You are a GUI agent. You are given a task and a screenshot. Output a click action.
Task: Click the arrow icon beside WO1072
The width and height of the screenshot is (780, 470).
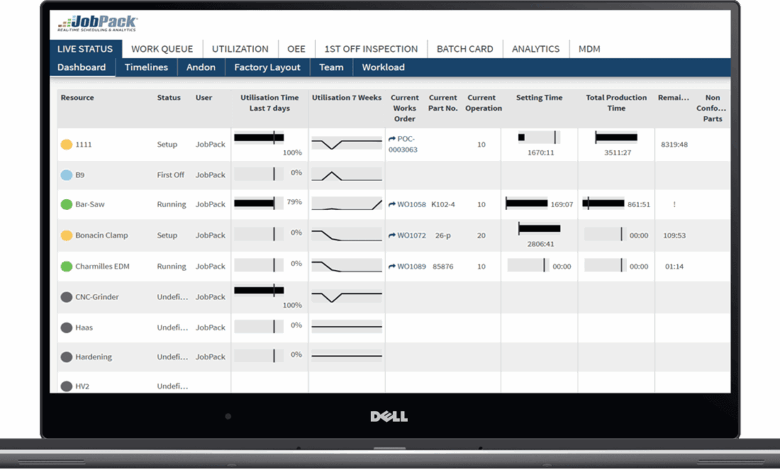pos(392,236)
